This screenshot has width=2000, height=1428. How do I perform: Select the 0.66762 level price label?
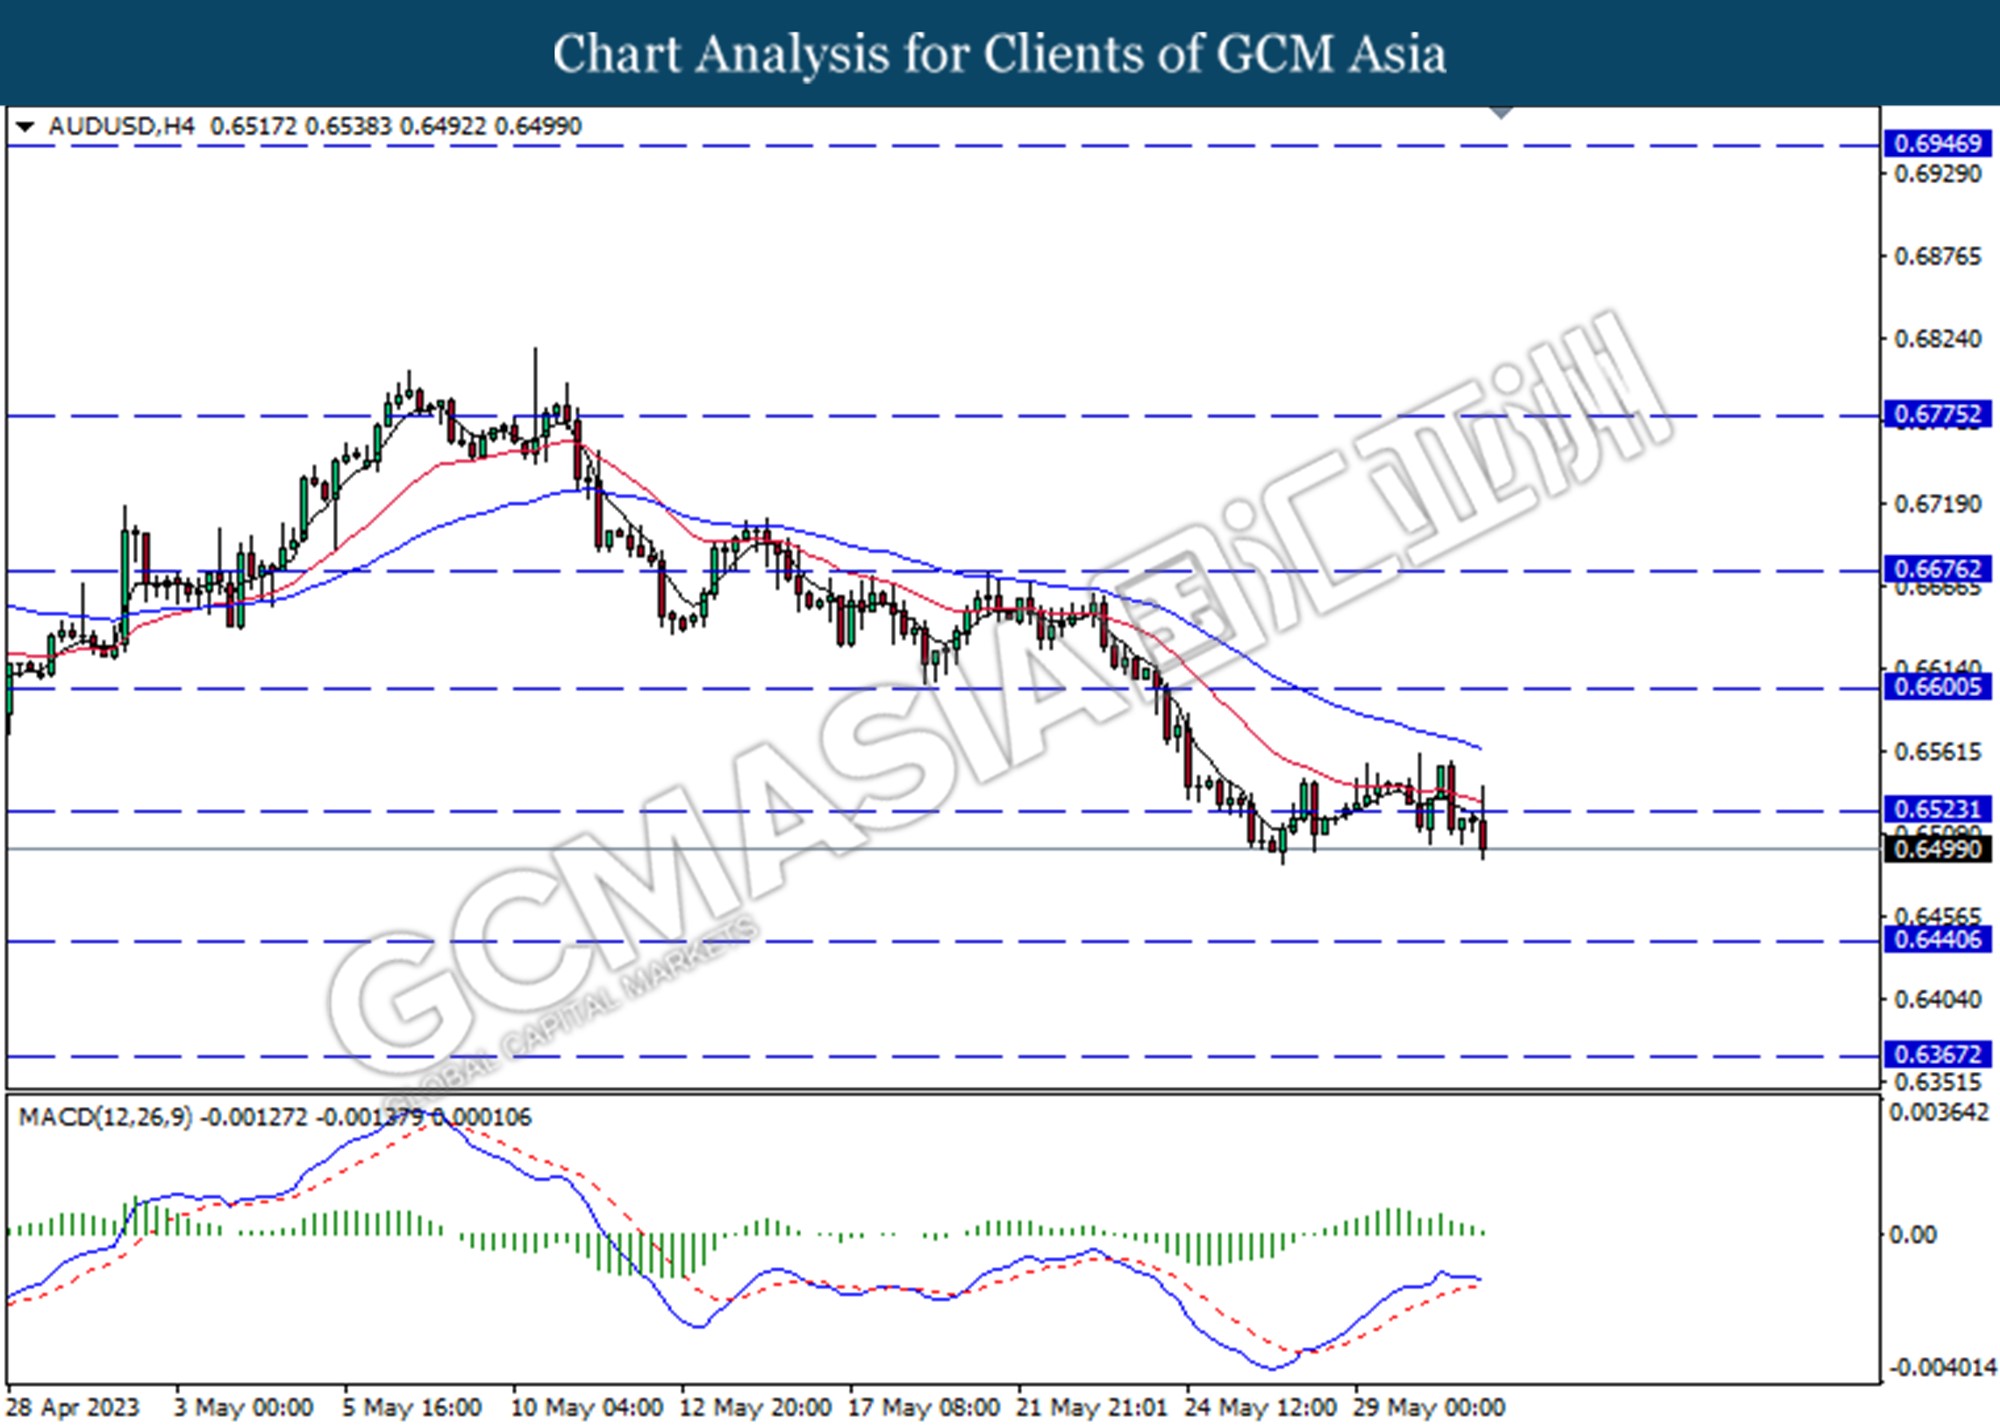1937,569
